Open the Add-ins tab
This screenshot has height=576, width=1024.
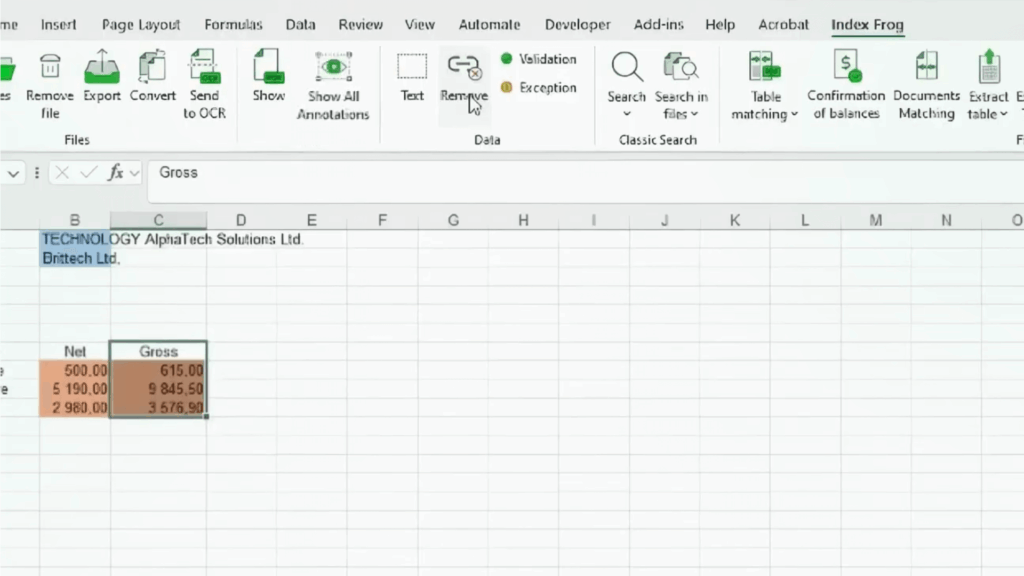pos(658,24)
